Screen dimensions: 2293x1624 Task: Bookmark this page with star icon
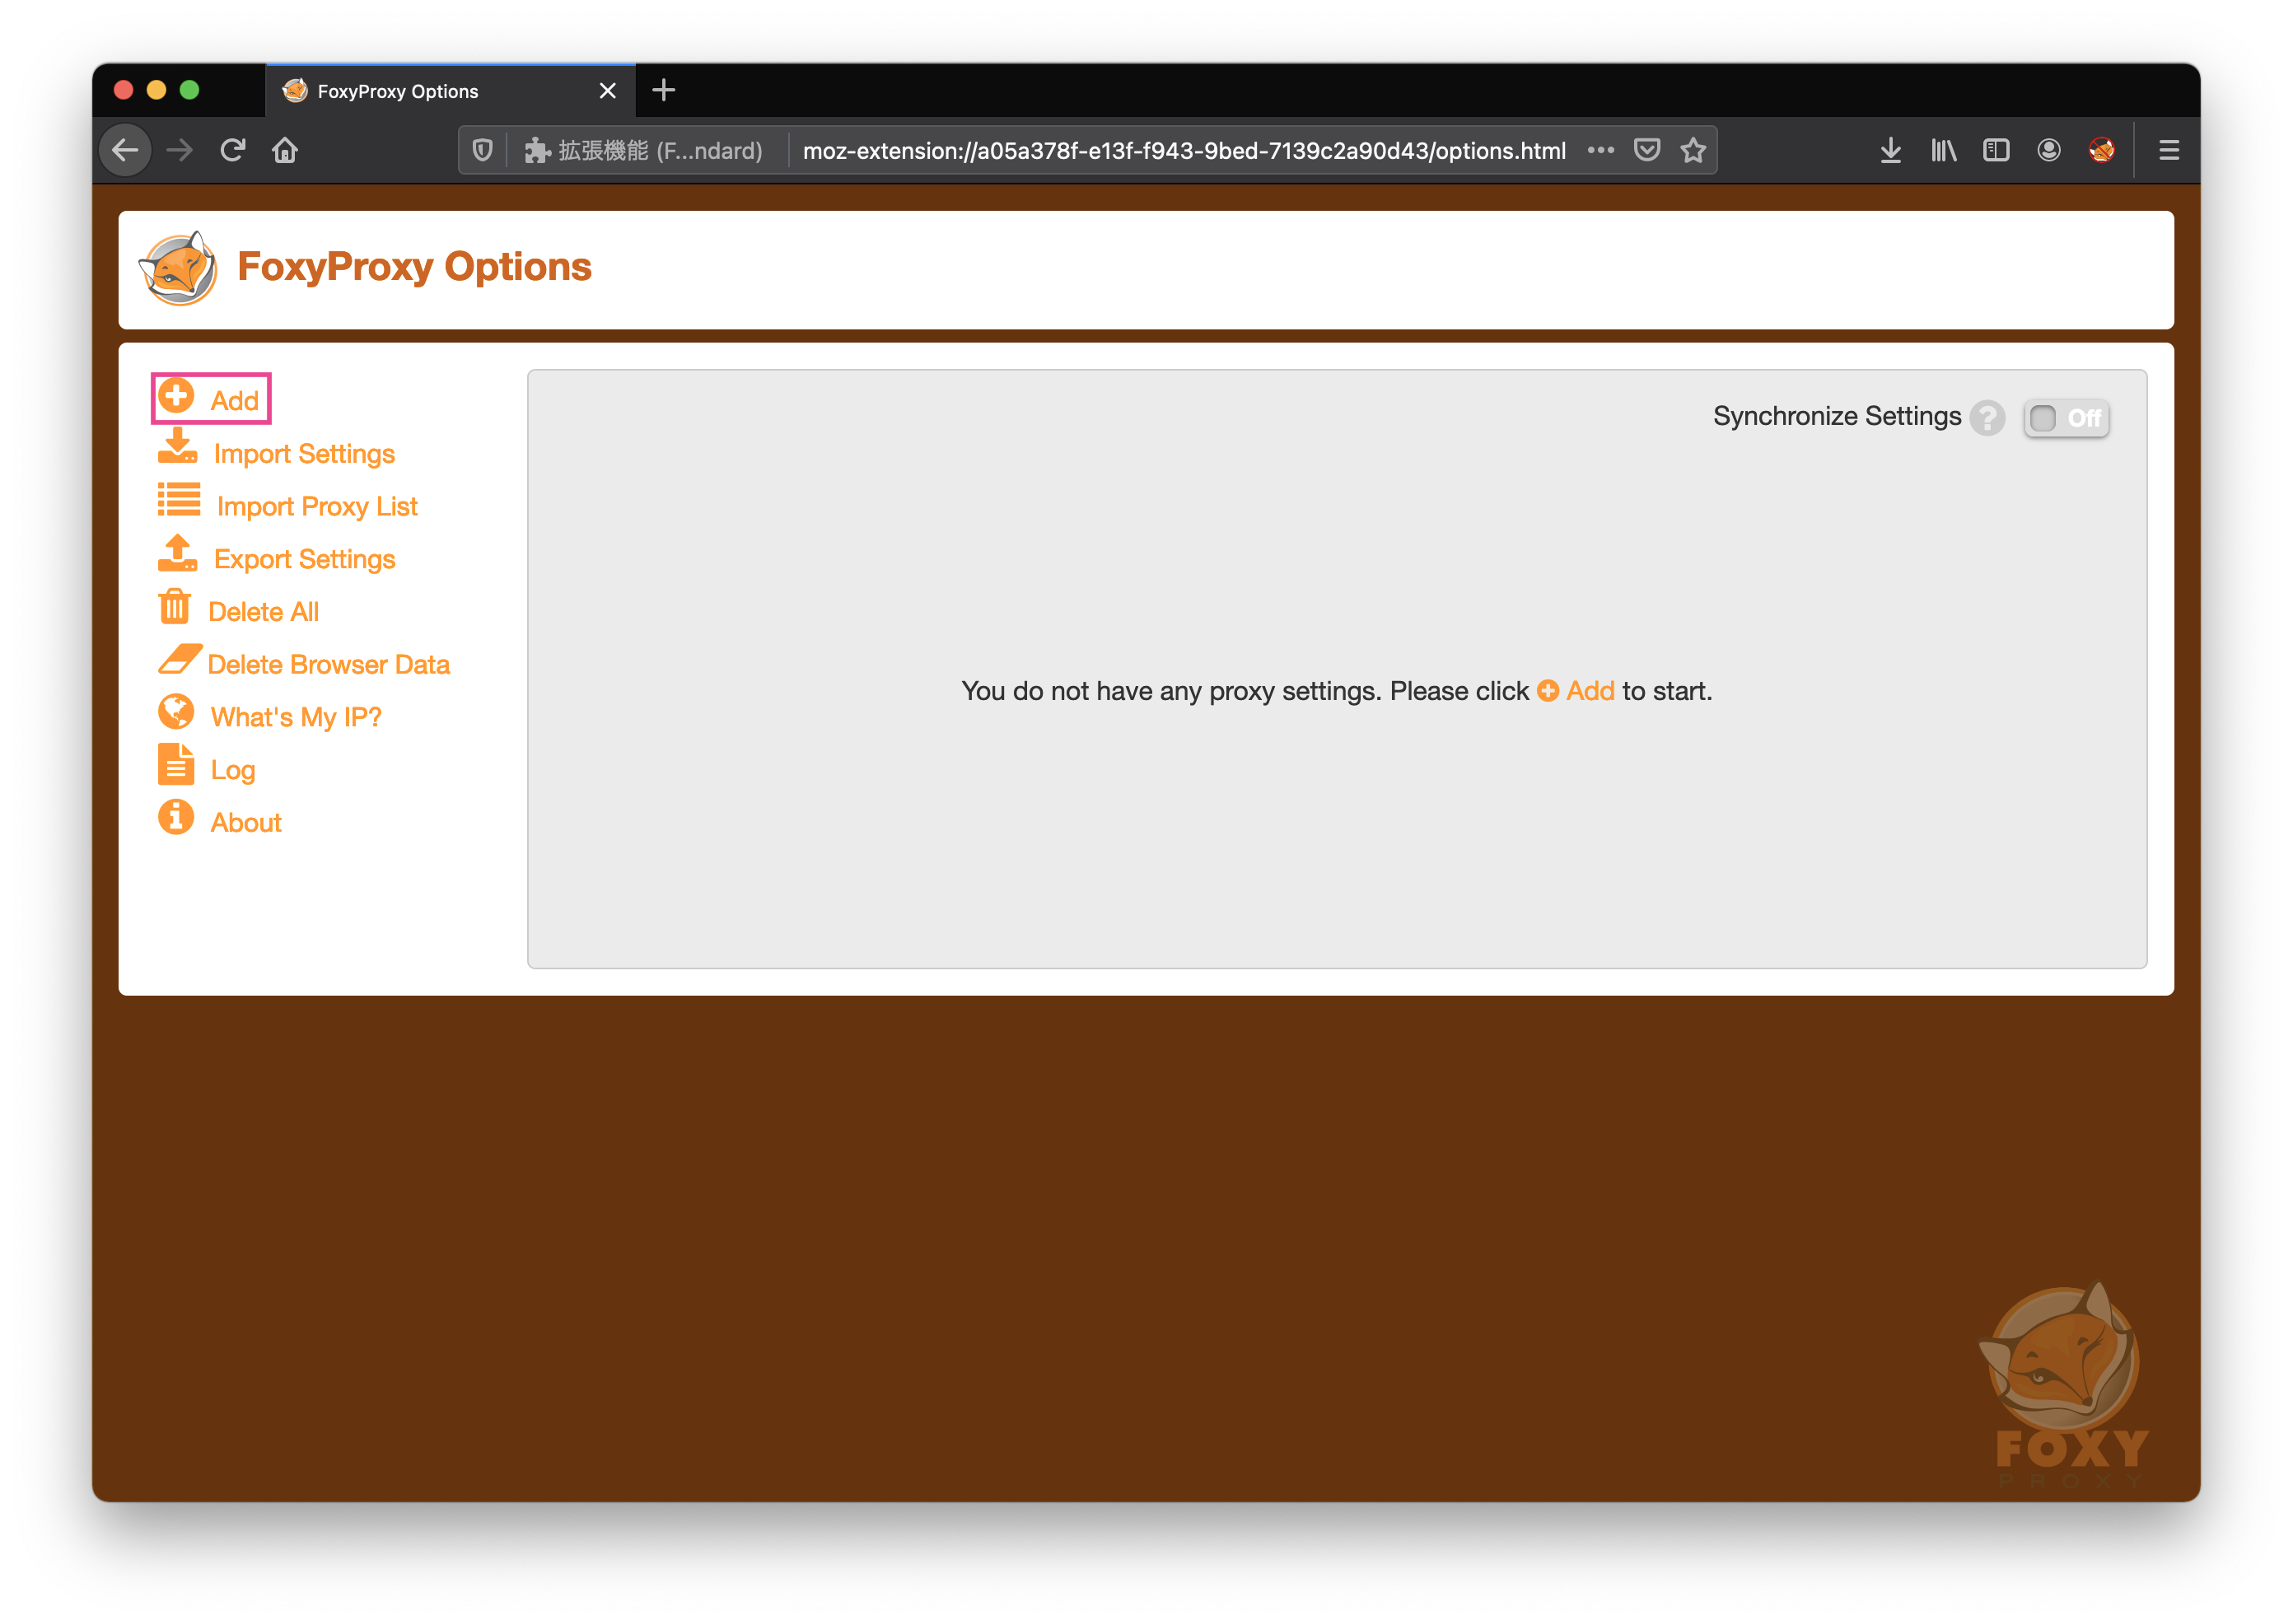pyautogui.click(x=1693, y=150)
